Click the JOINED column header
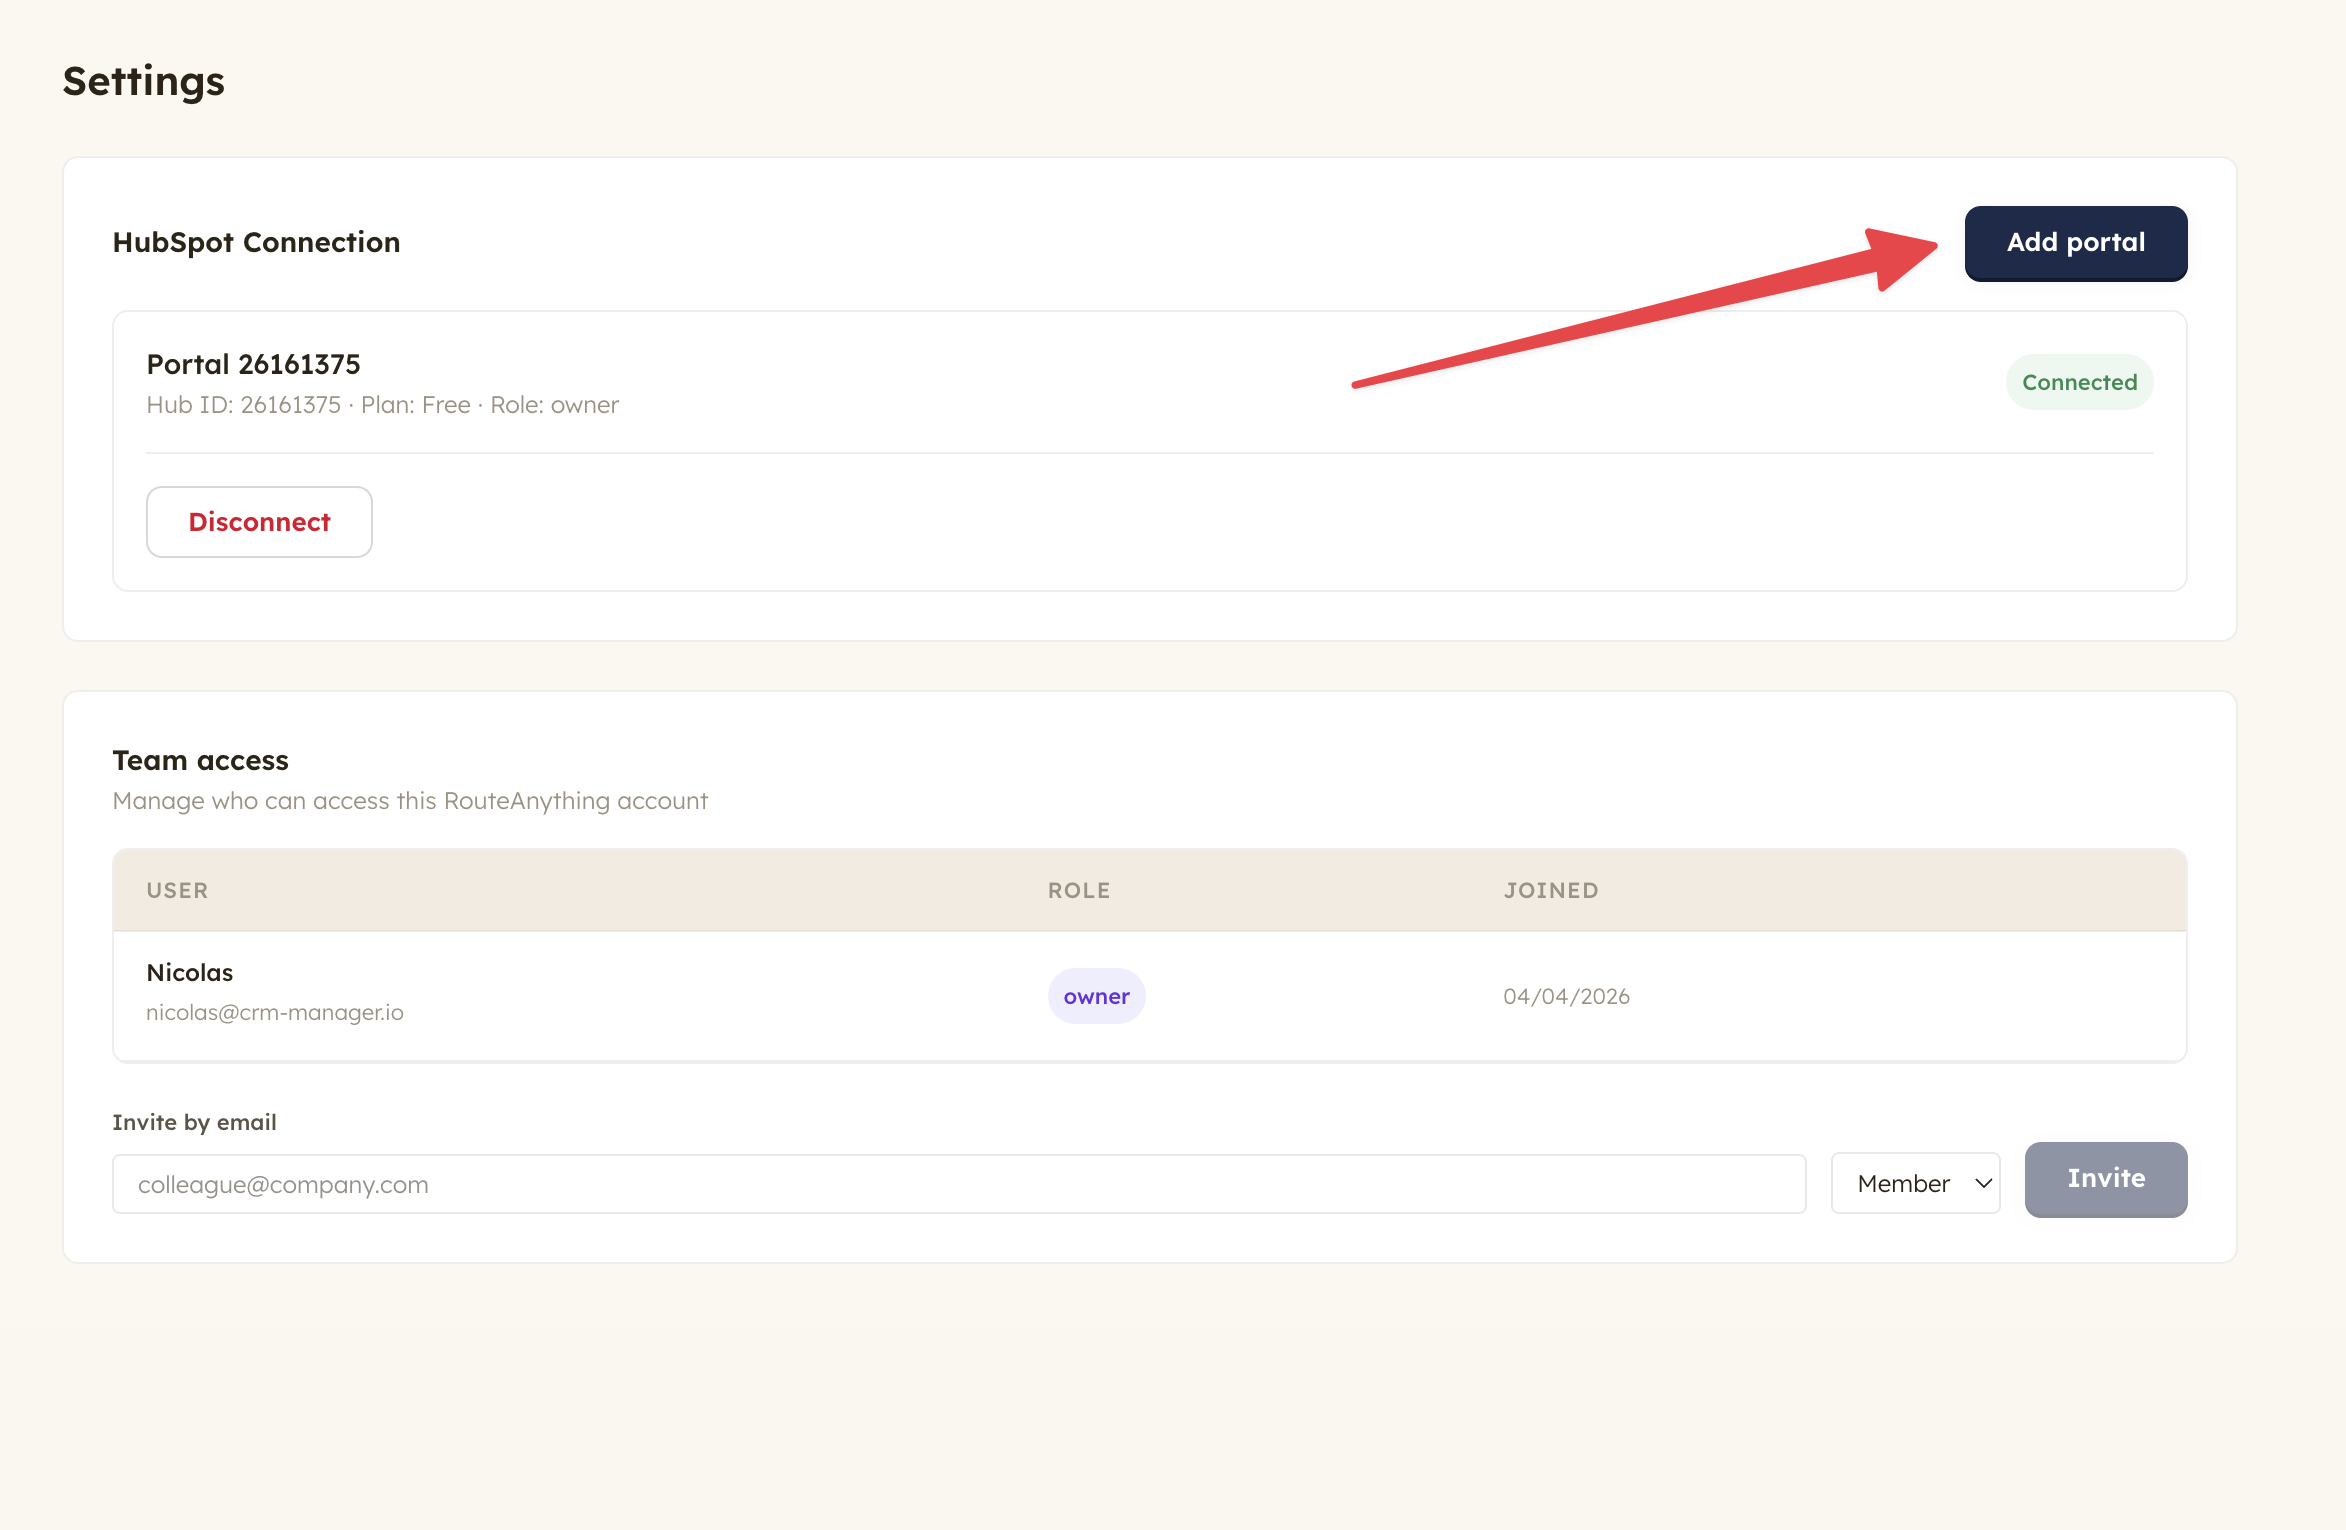The image size is (2346, 1530). (1550, 890)
